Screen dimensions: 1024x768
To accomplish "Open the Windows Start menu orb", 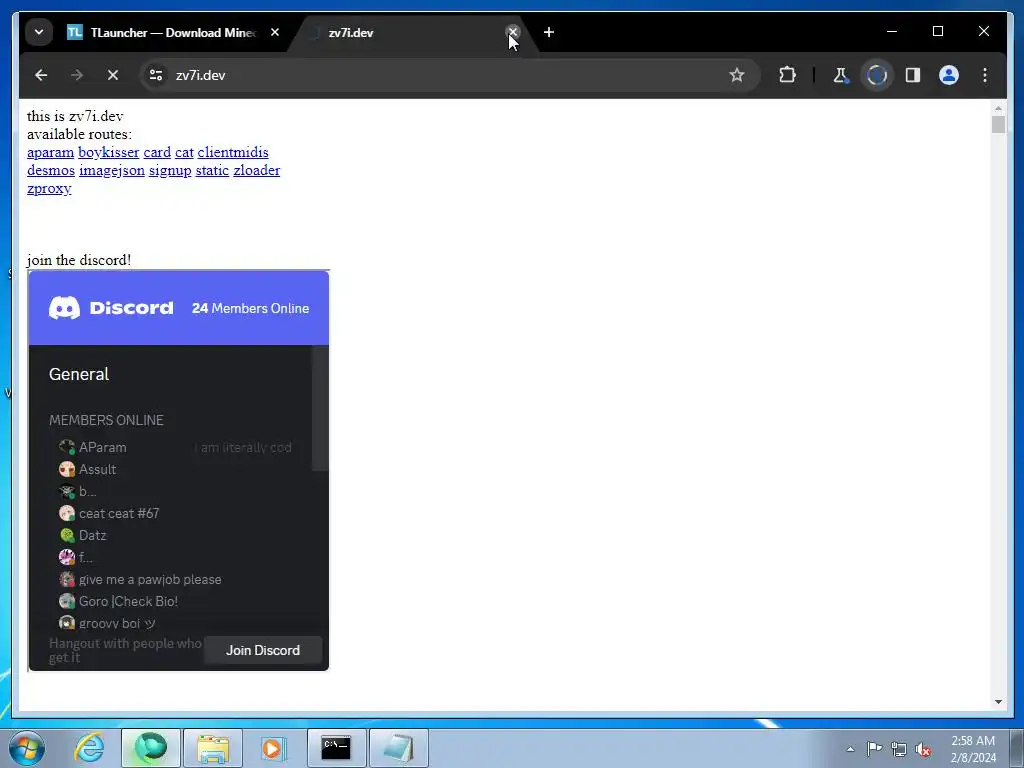I will (x=26, y=748).
